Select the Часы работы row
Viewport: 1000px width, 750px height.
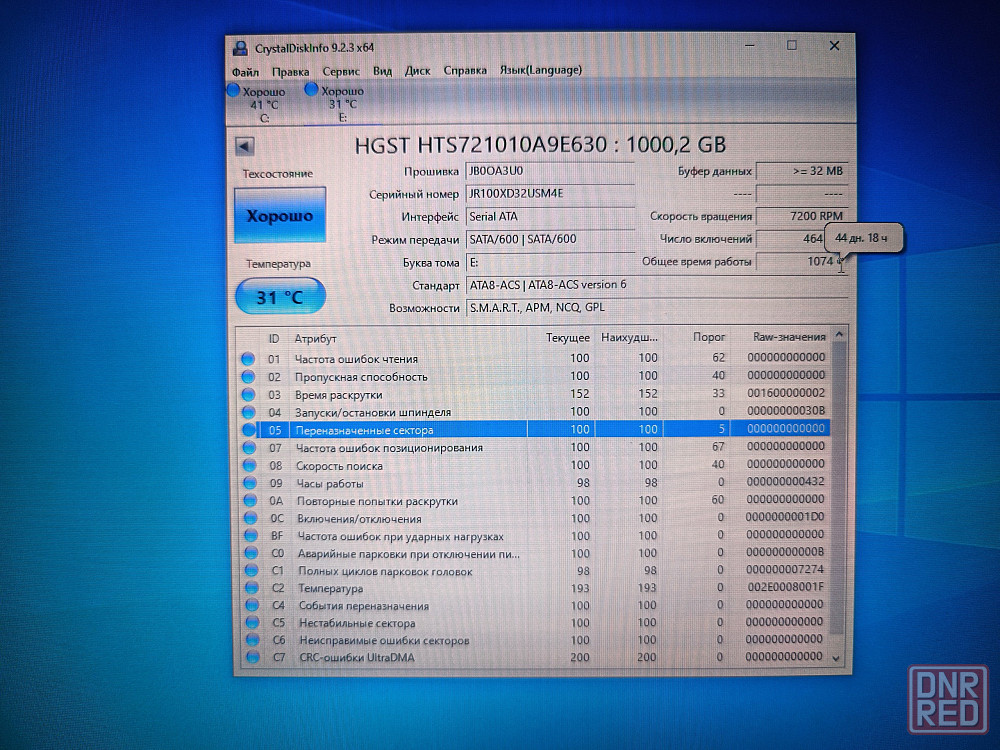click(534, 483)
